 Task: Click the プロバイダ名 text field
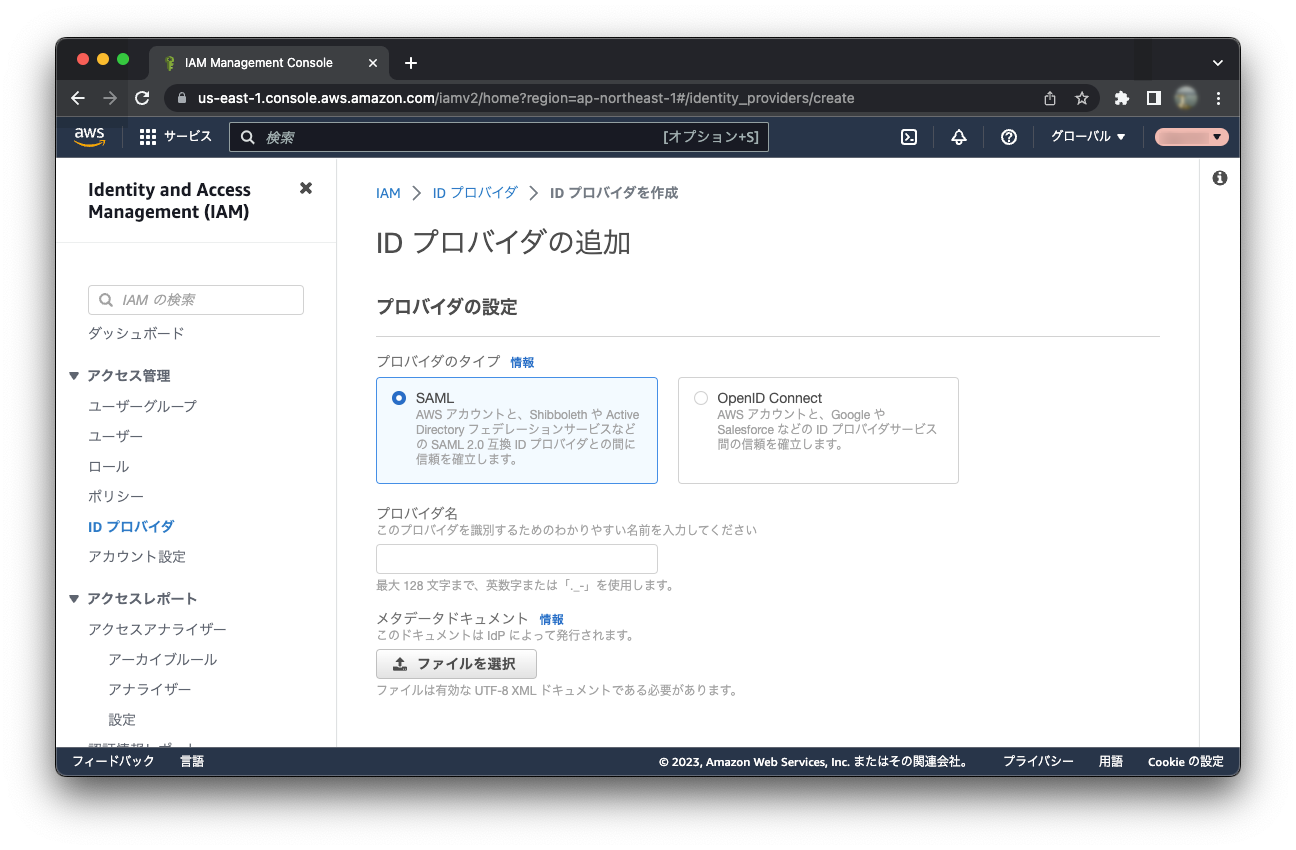click(516, 559)
